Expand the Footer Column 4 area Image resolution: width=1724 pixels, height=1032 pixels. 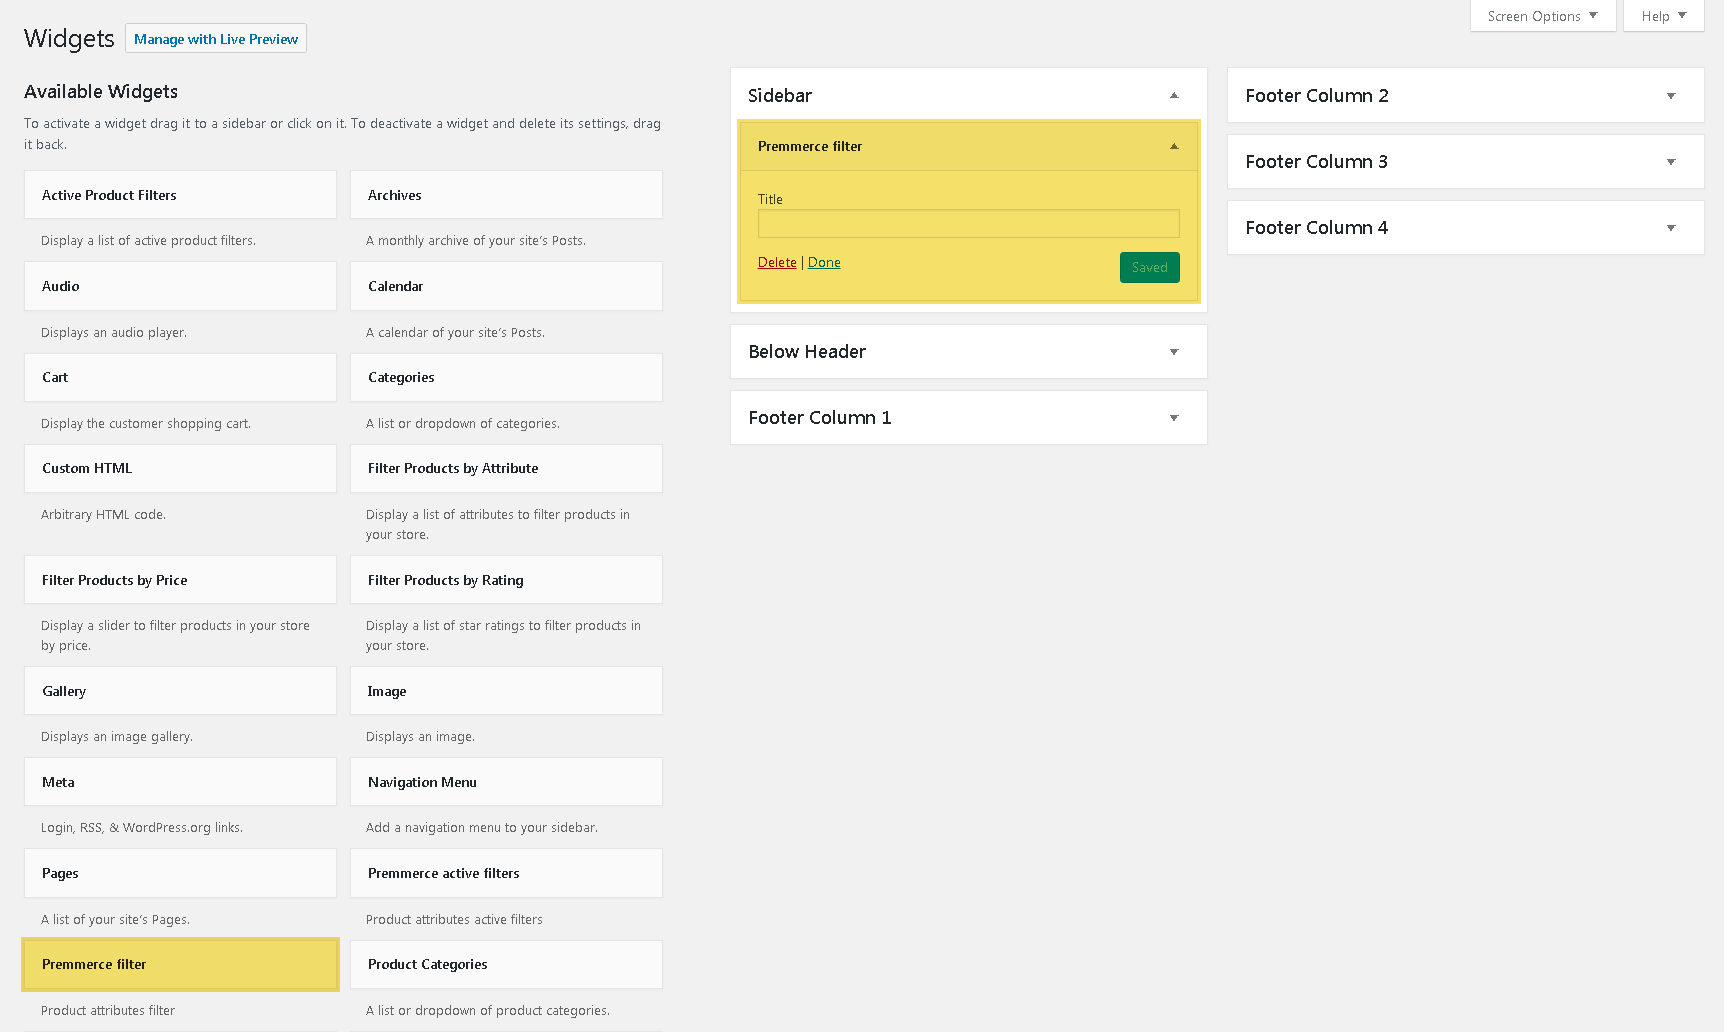coord(1671,228)
